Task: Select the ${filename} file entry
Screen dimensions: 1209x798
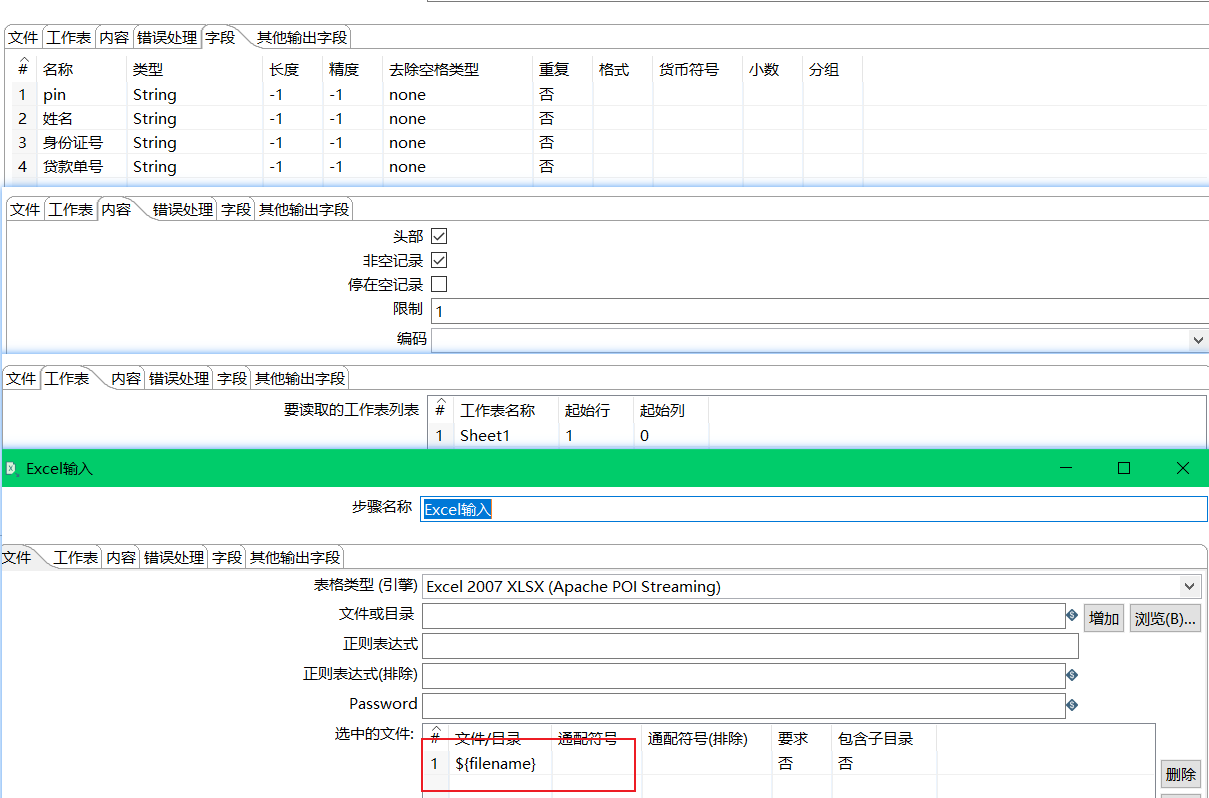Action: coord(496,764)
